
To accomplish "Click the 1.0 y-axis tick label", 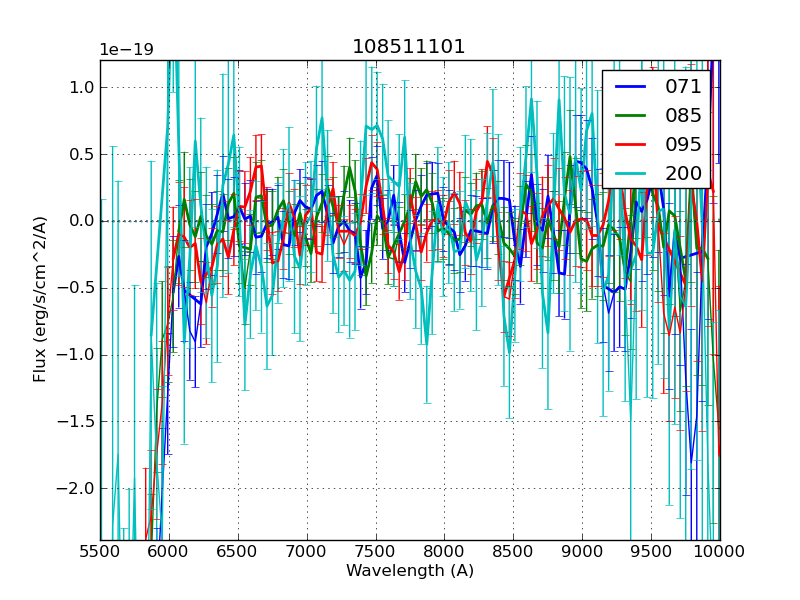I will point(81,87).
